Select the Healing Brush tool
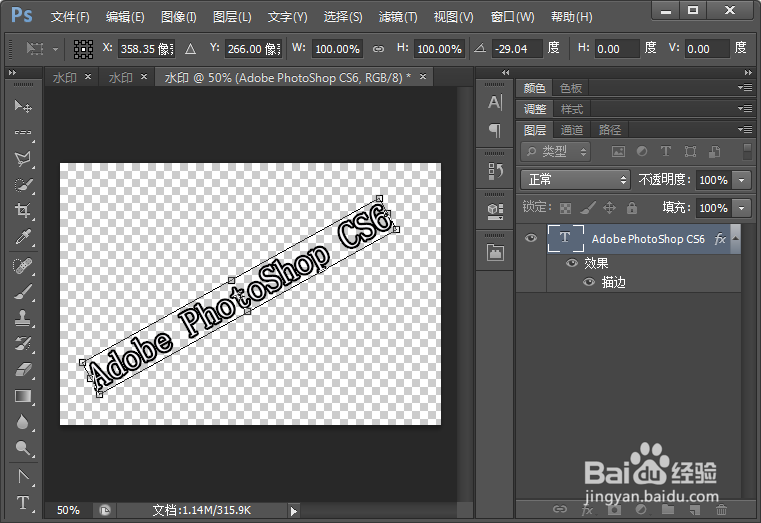The width and height of the screenshot is (761, 523). [x=23, y=265]
